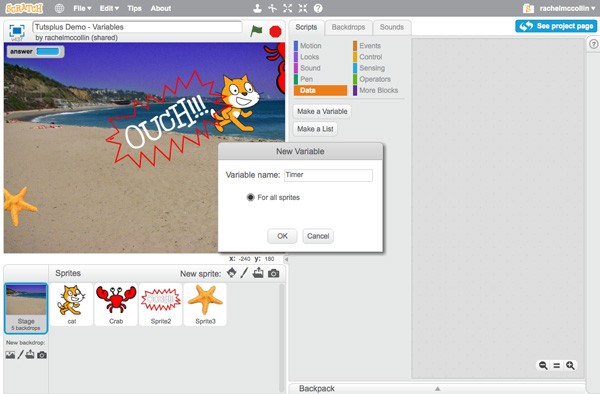This screenshot has height=394, width=600.
Task: Zoom out the scripts area
Action: 543,365
